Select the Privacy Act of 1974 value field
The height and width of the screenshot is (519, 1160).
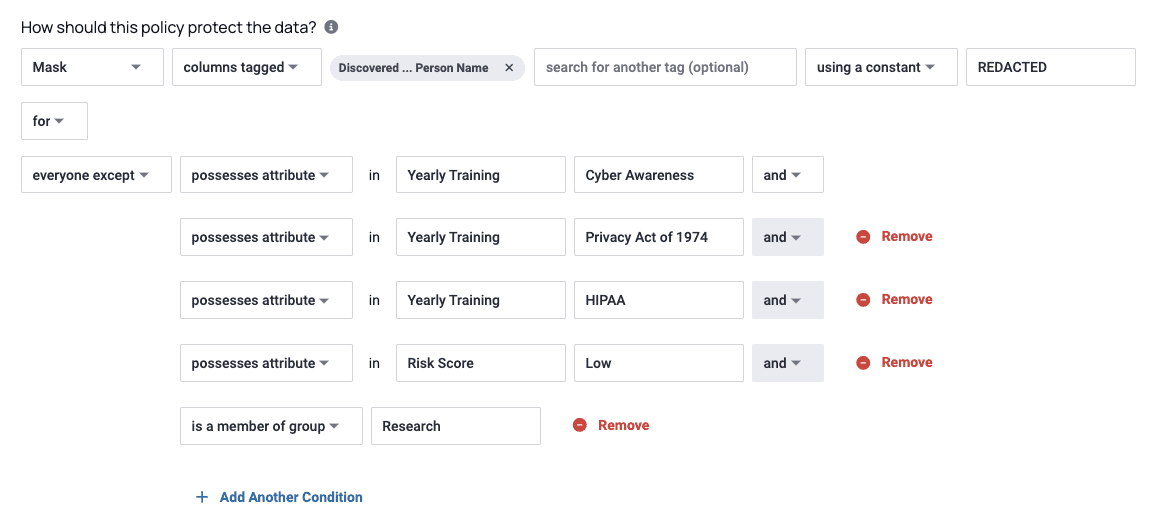coord(658,237)
